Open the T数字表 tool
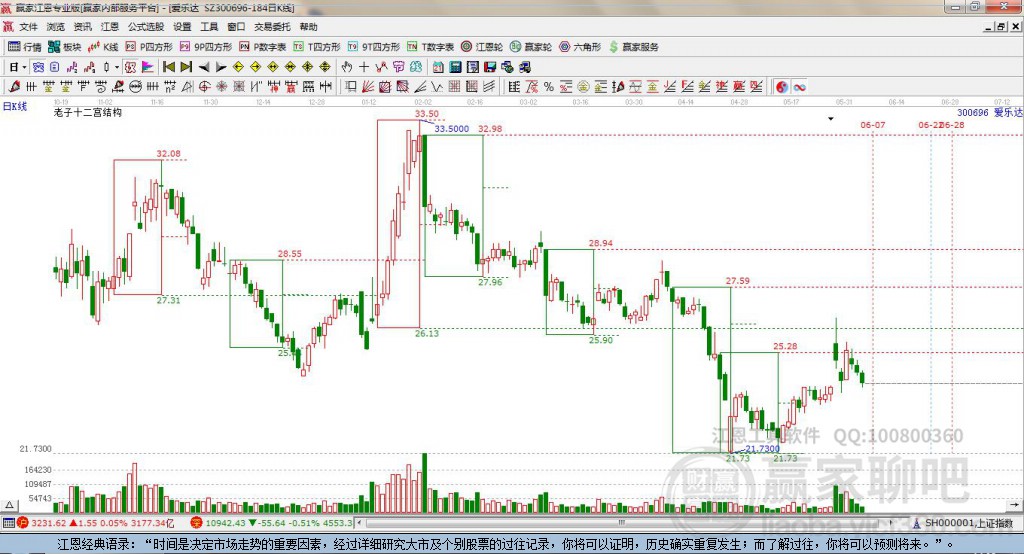1024x554 pixels. pos(430,47)
